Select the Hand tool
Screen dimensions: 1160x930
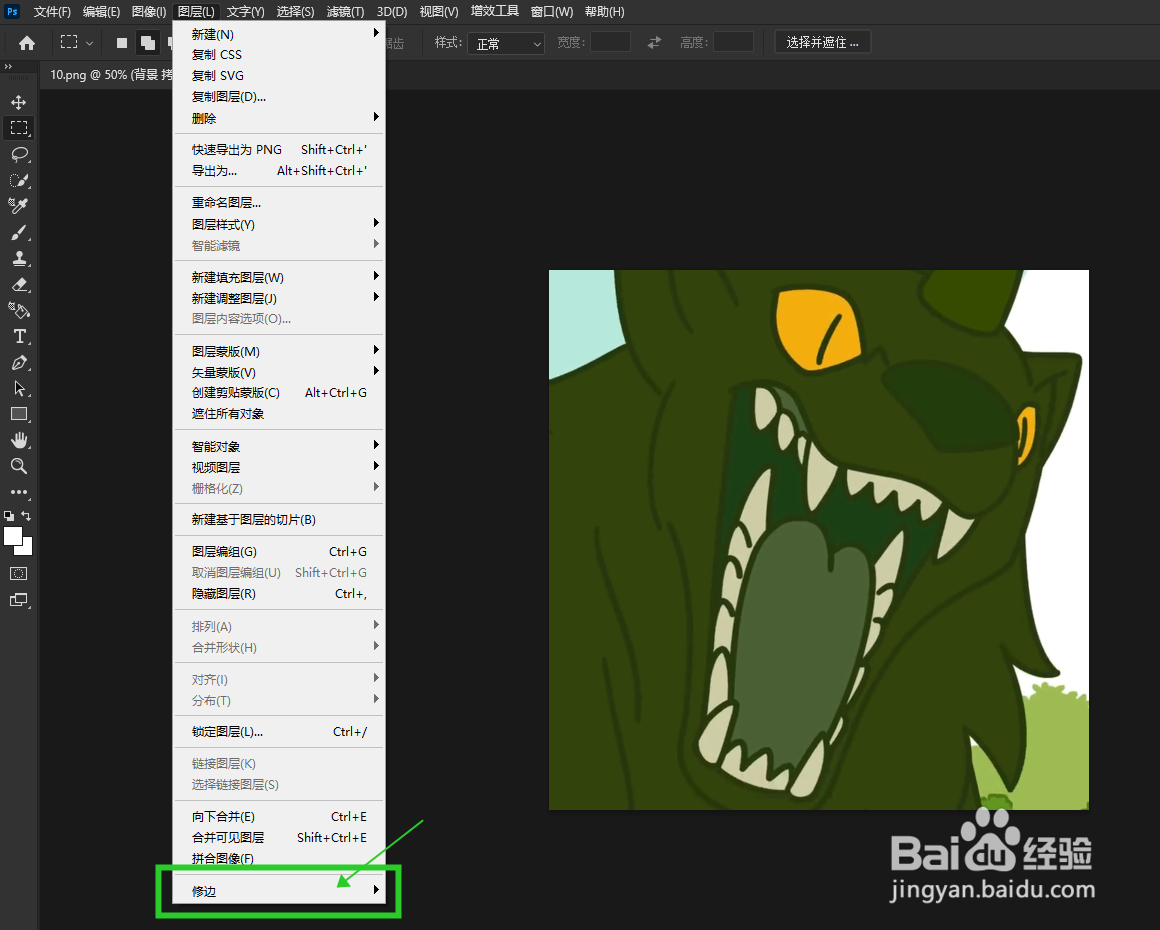point(18,440)
